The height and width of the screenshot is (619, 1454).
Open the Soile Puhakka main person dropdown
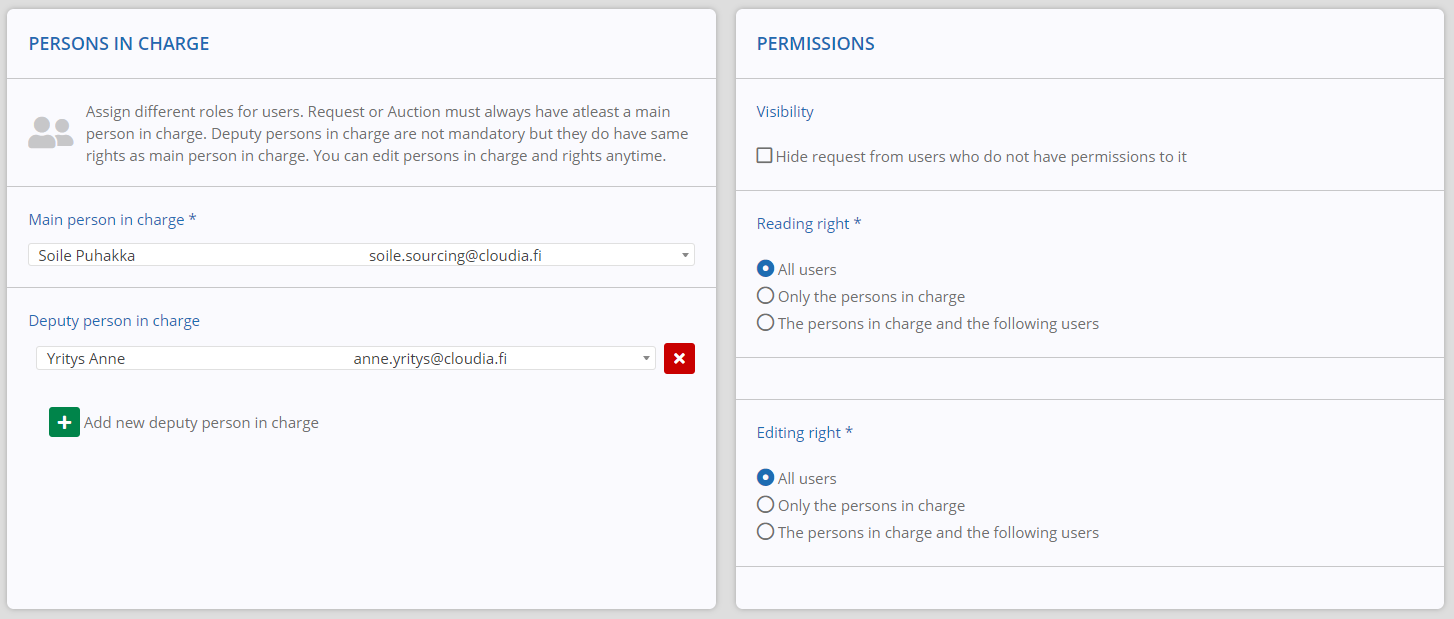(x=350, y=255)
